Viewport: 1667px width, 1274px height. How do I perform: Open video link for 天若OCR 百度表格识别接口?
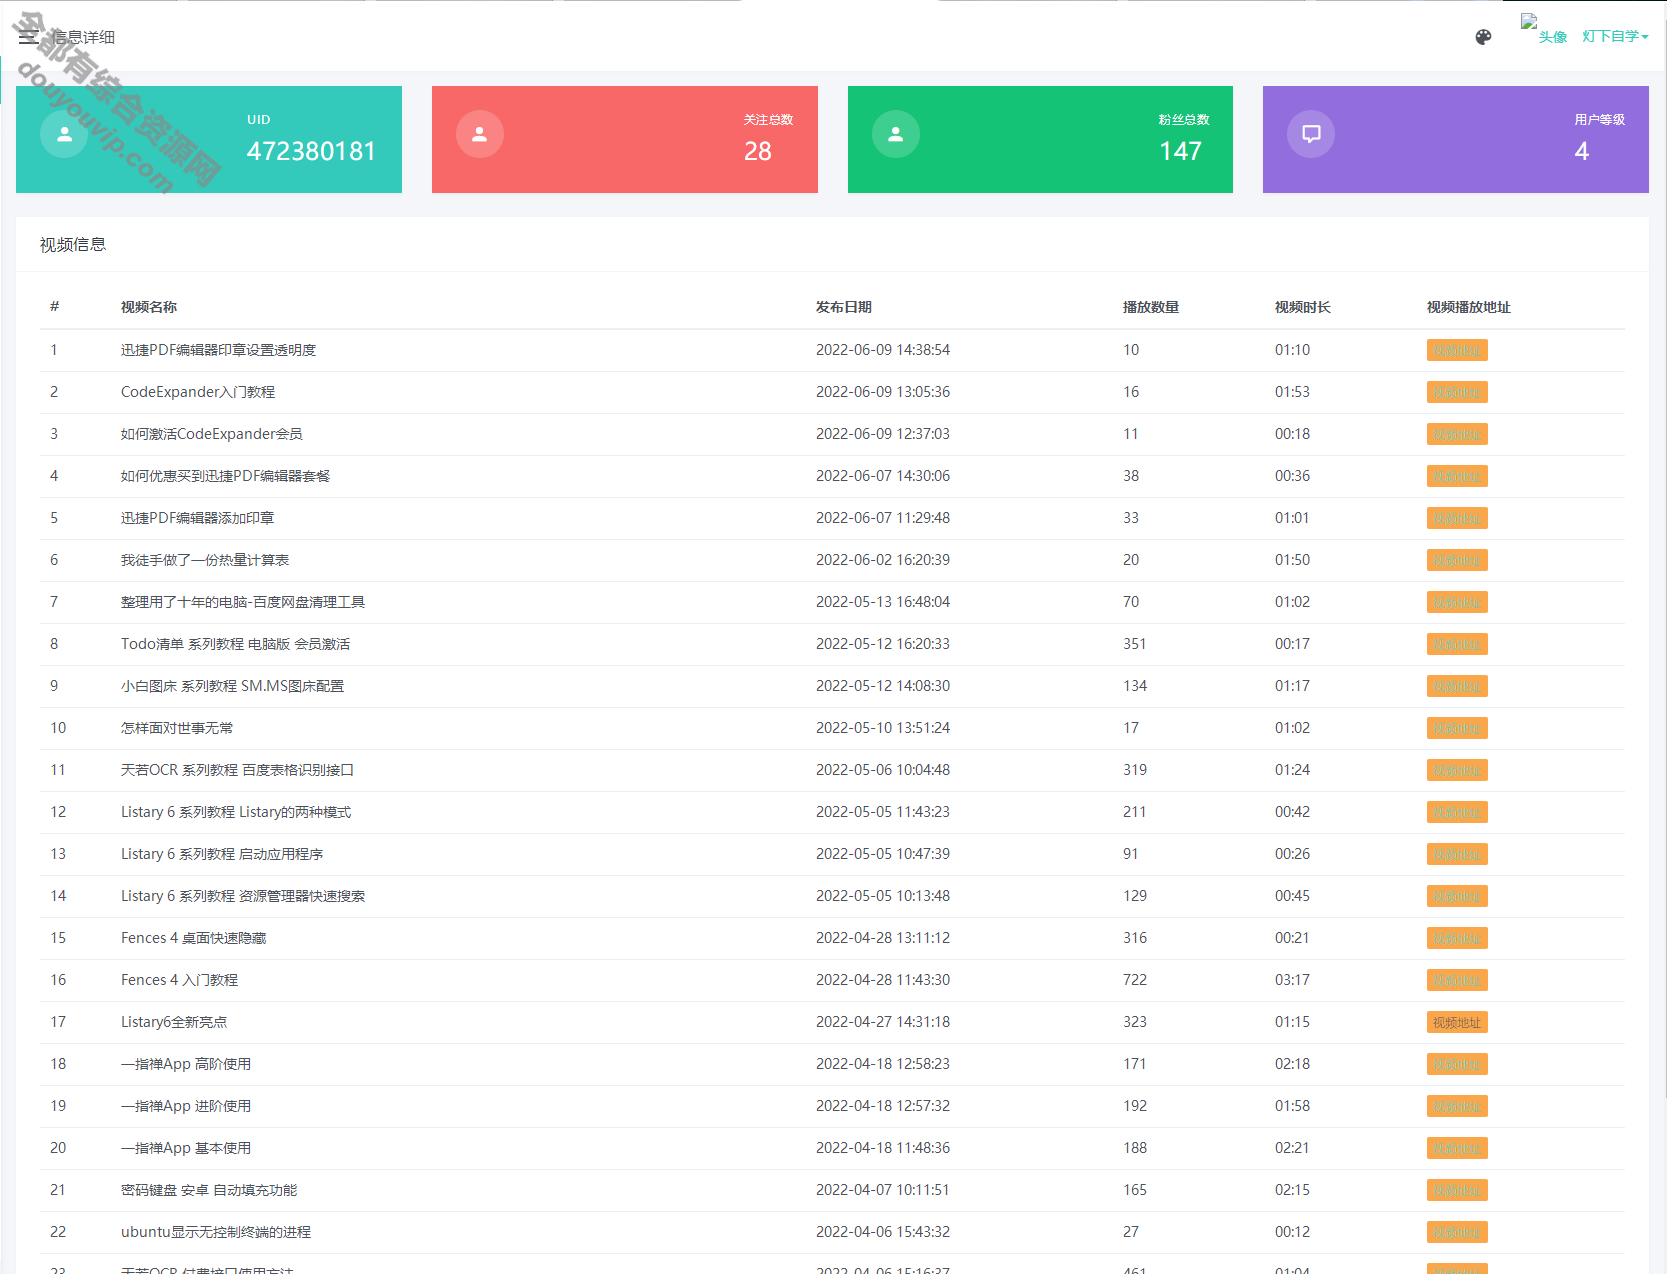tap(1457, 770)
